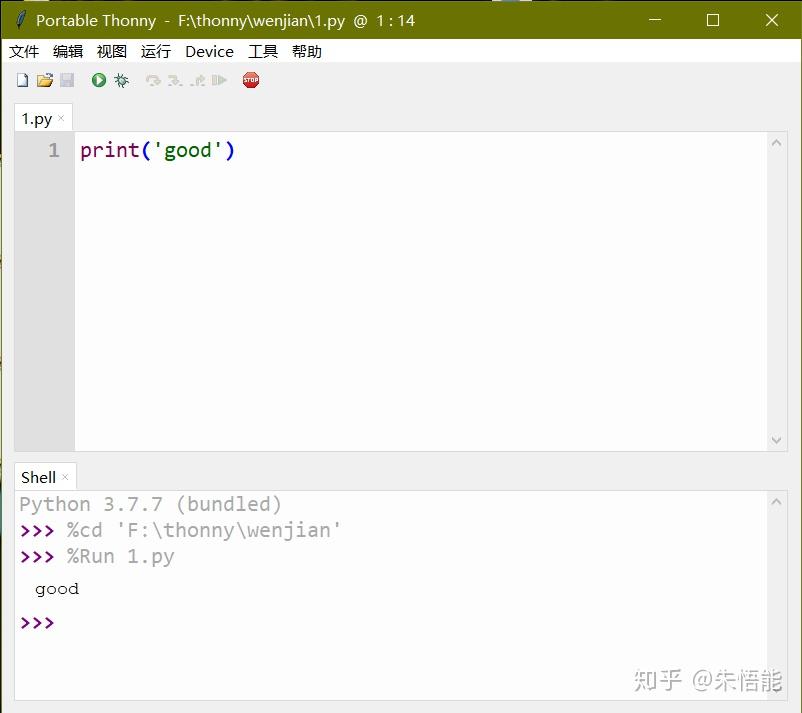Open the 运行 menu
Viewport: 802px width, 713px height.
pos(156,52)
